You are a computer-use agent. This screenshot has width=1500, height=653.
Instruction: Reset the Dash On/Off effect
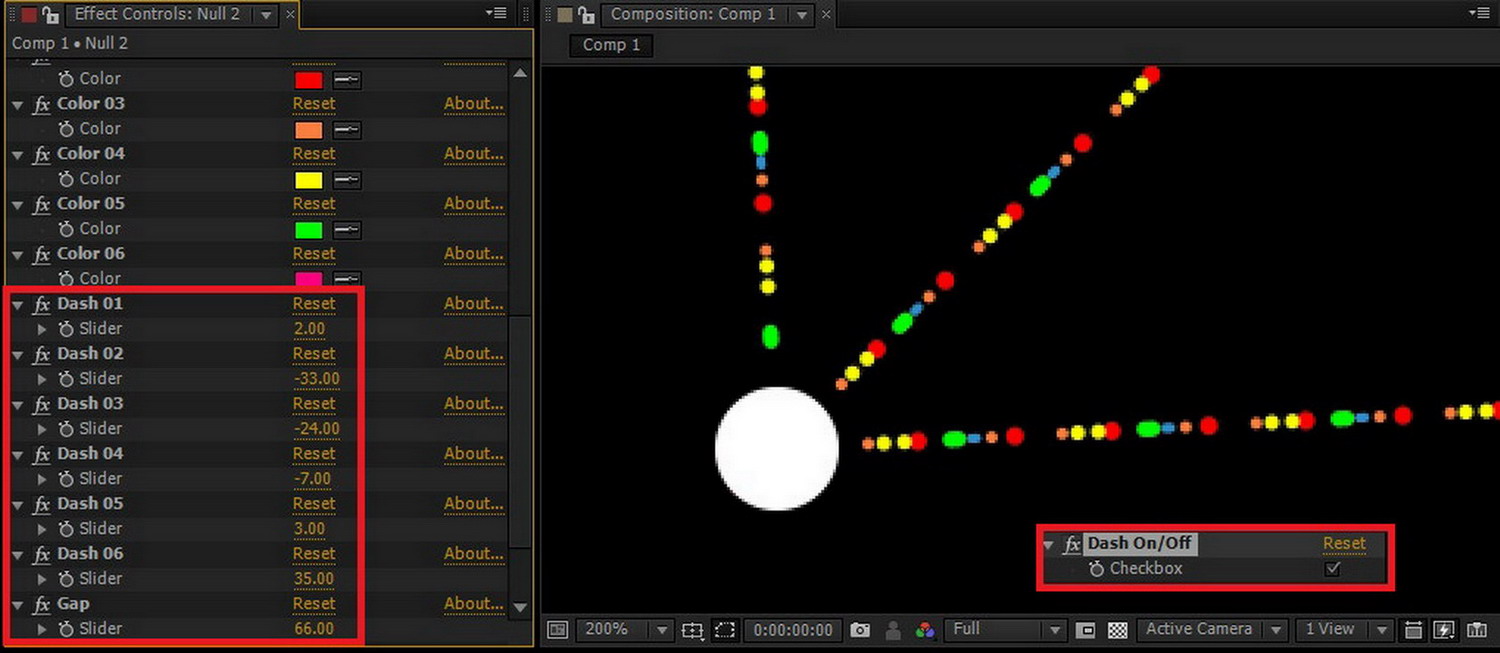[x=1344, y=544]
